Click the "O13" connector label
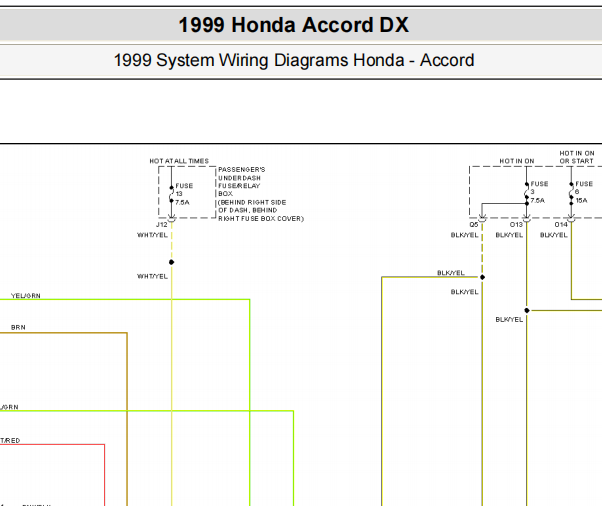Viewport: 602px width, 506px height. pyautogui.click(x=516, y=225)
